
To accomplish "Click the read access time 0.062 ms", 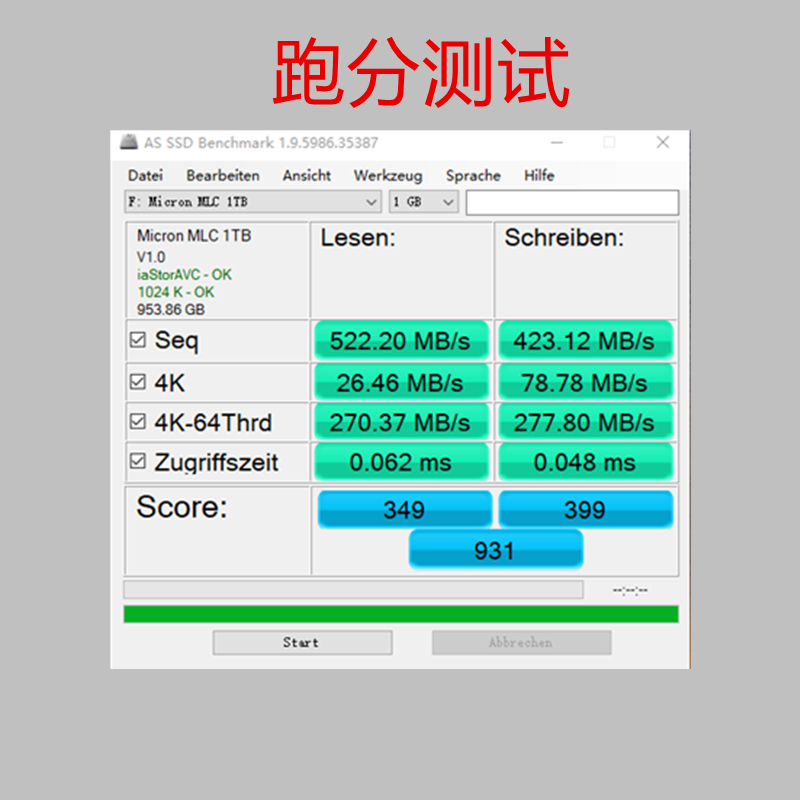I will [401, 462].
